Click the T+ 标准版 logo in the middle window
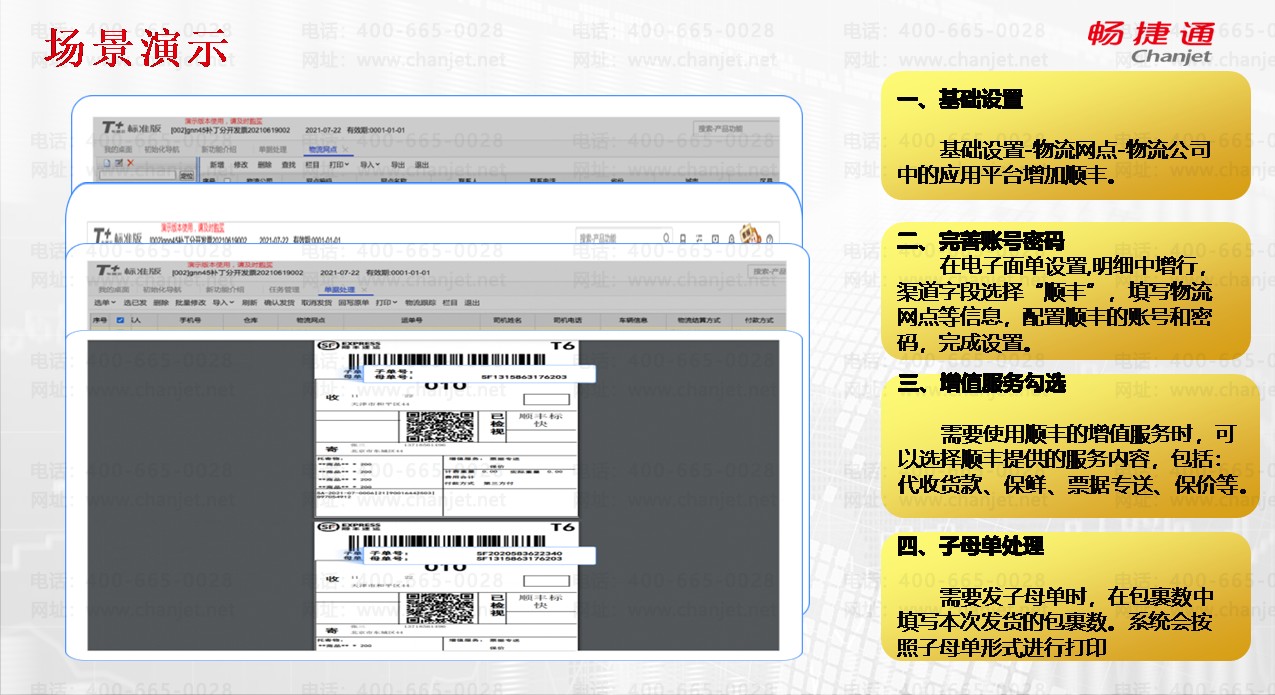Viewport: 1275px width, 695px height. point(117,236)
